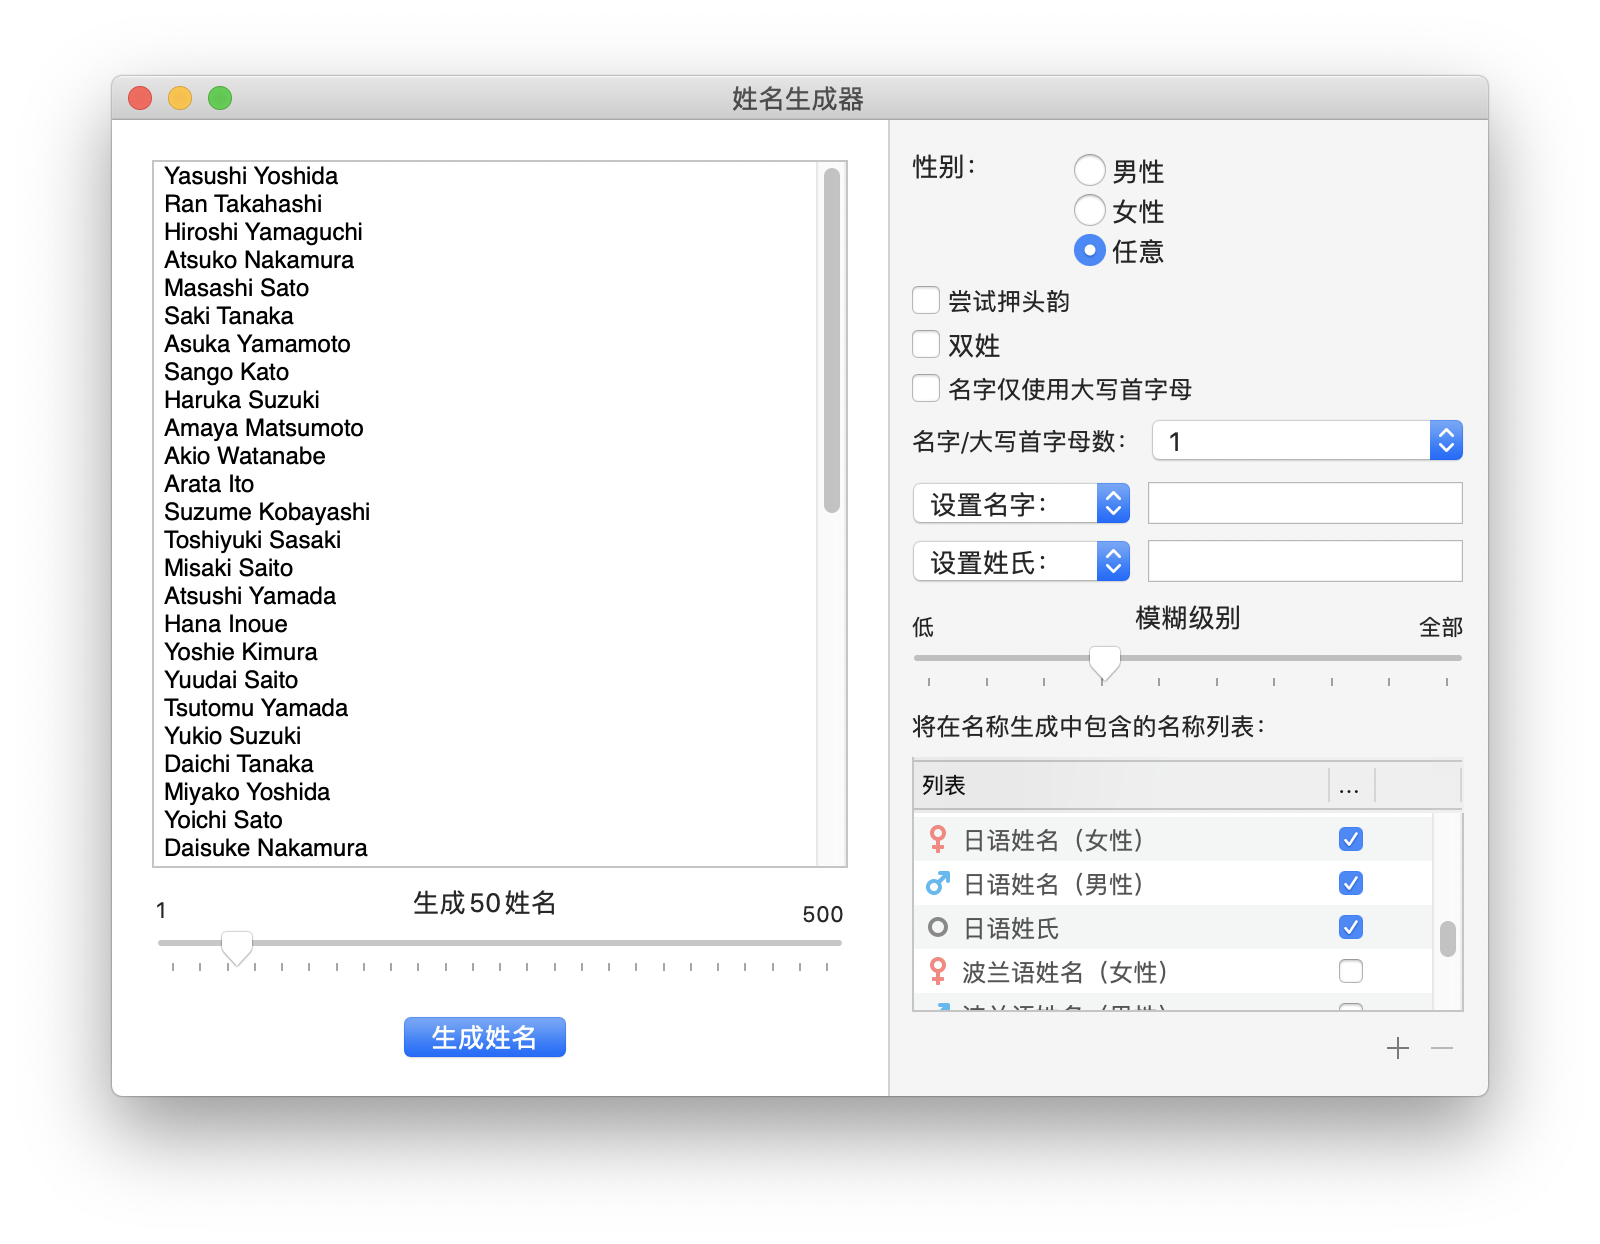Select the name Hiroshi Yamaguchi in the list
Screen dimensions: 1600x1244
pos(263,231)
